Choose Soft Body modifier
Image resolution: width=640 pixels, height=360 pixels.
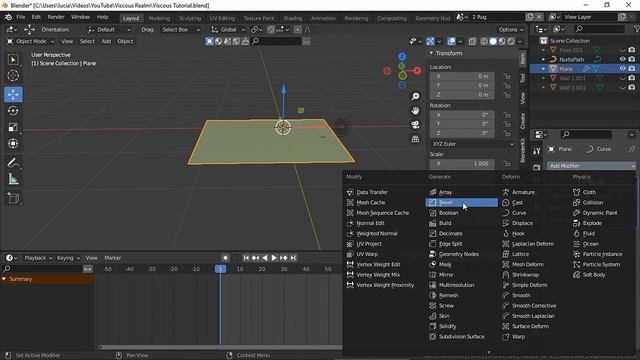[x=594, y=275]
